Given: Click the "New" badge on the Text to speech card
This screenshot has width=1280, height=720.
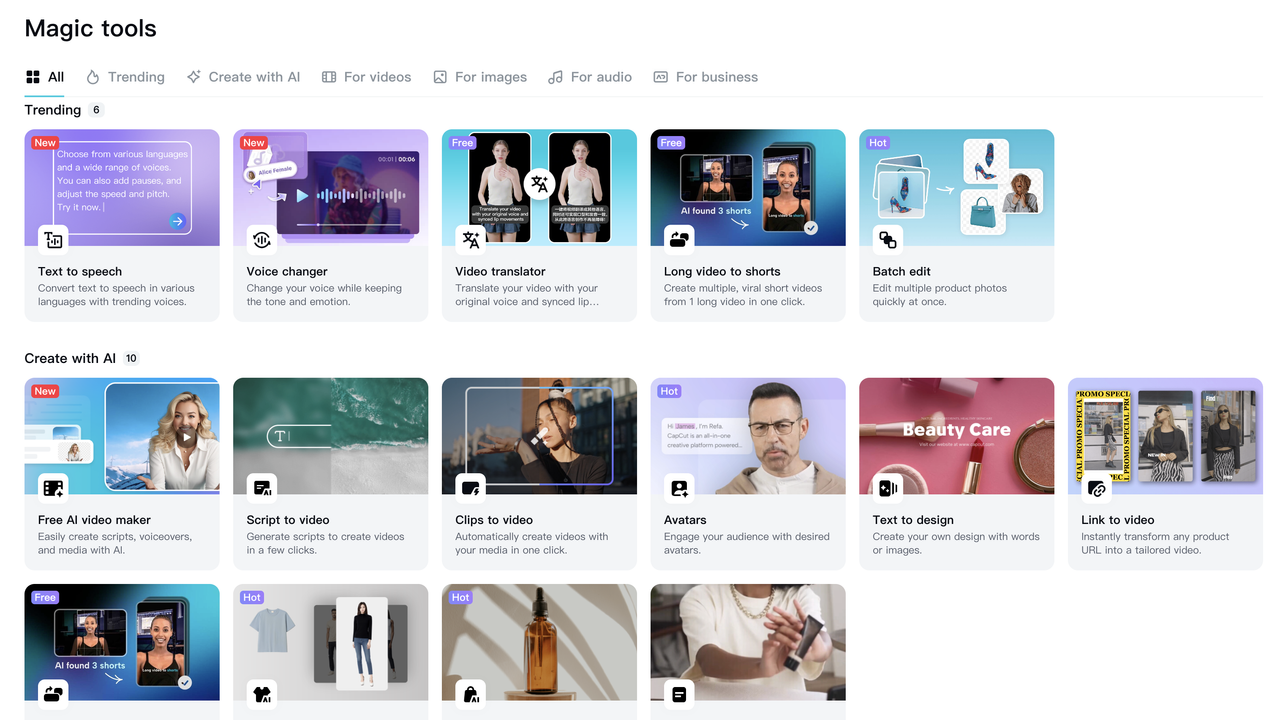Looking at the screenshot, I should 45,143.
